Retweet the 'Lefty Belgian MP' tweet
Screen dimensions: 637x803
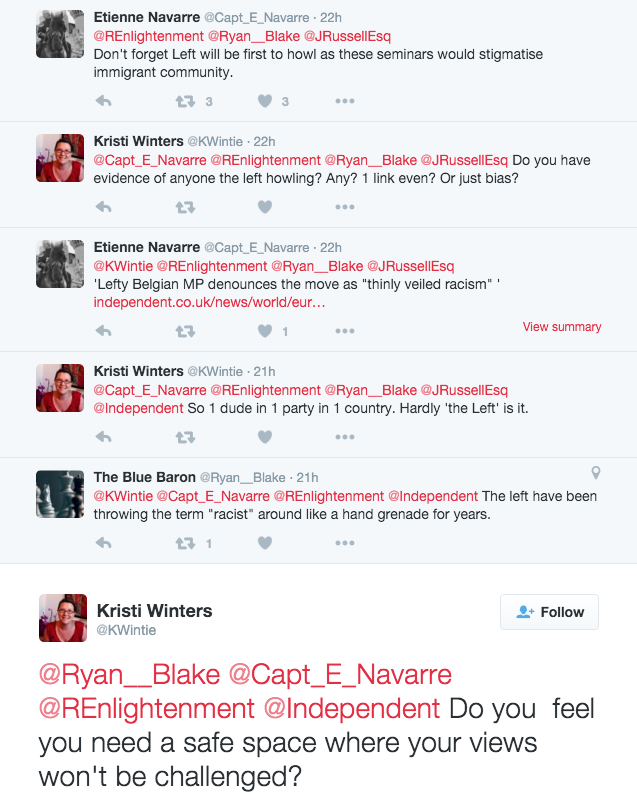coord(185,331)
